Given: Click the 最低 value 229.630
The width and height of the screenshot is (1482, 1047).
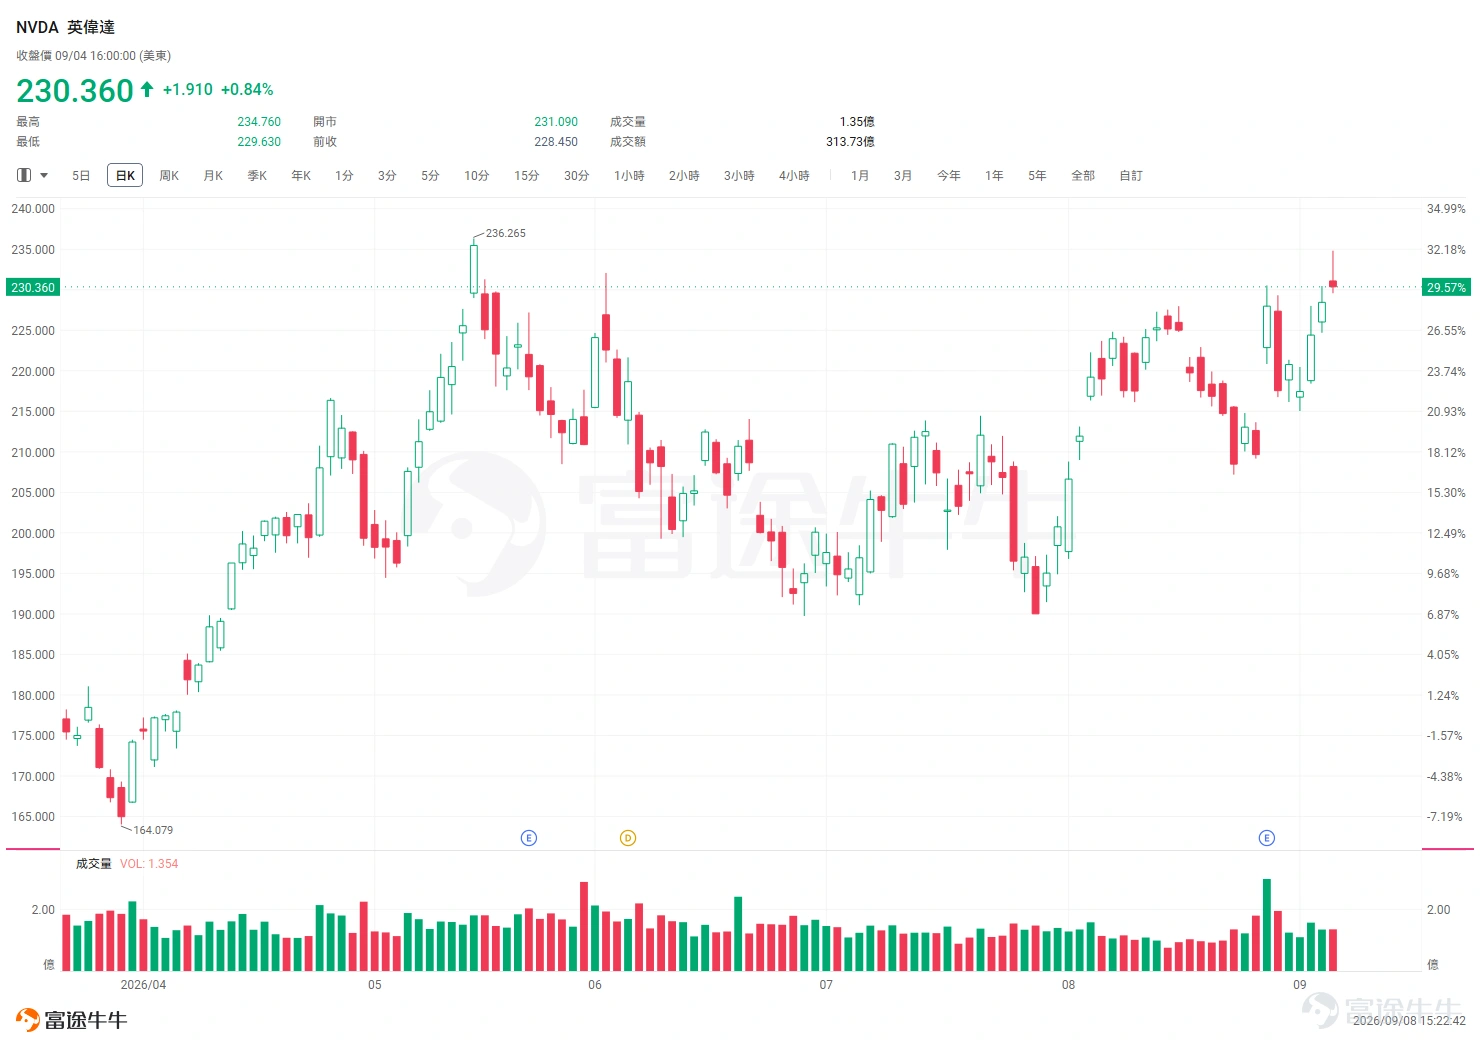Looking at the screenshot, I should pos(259,142).
